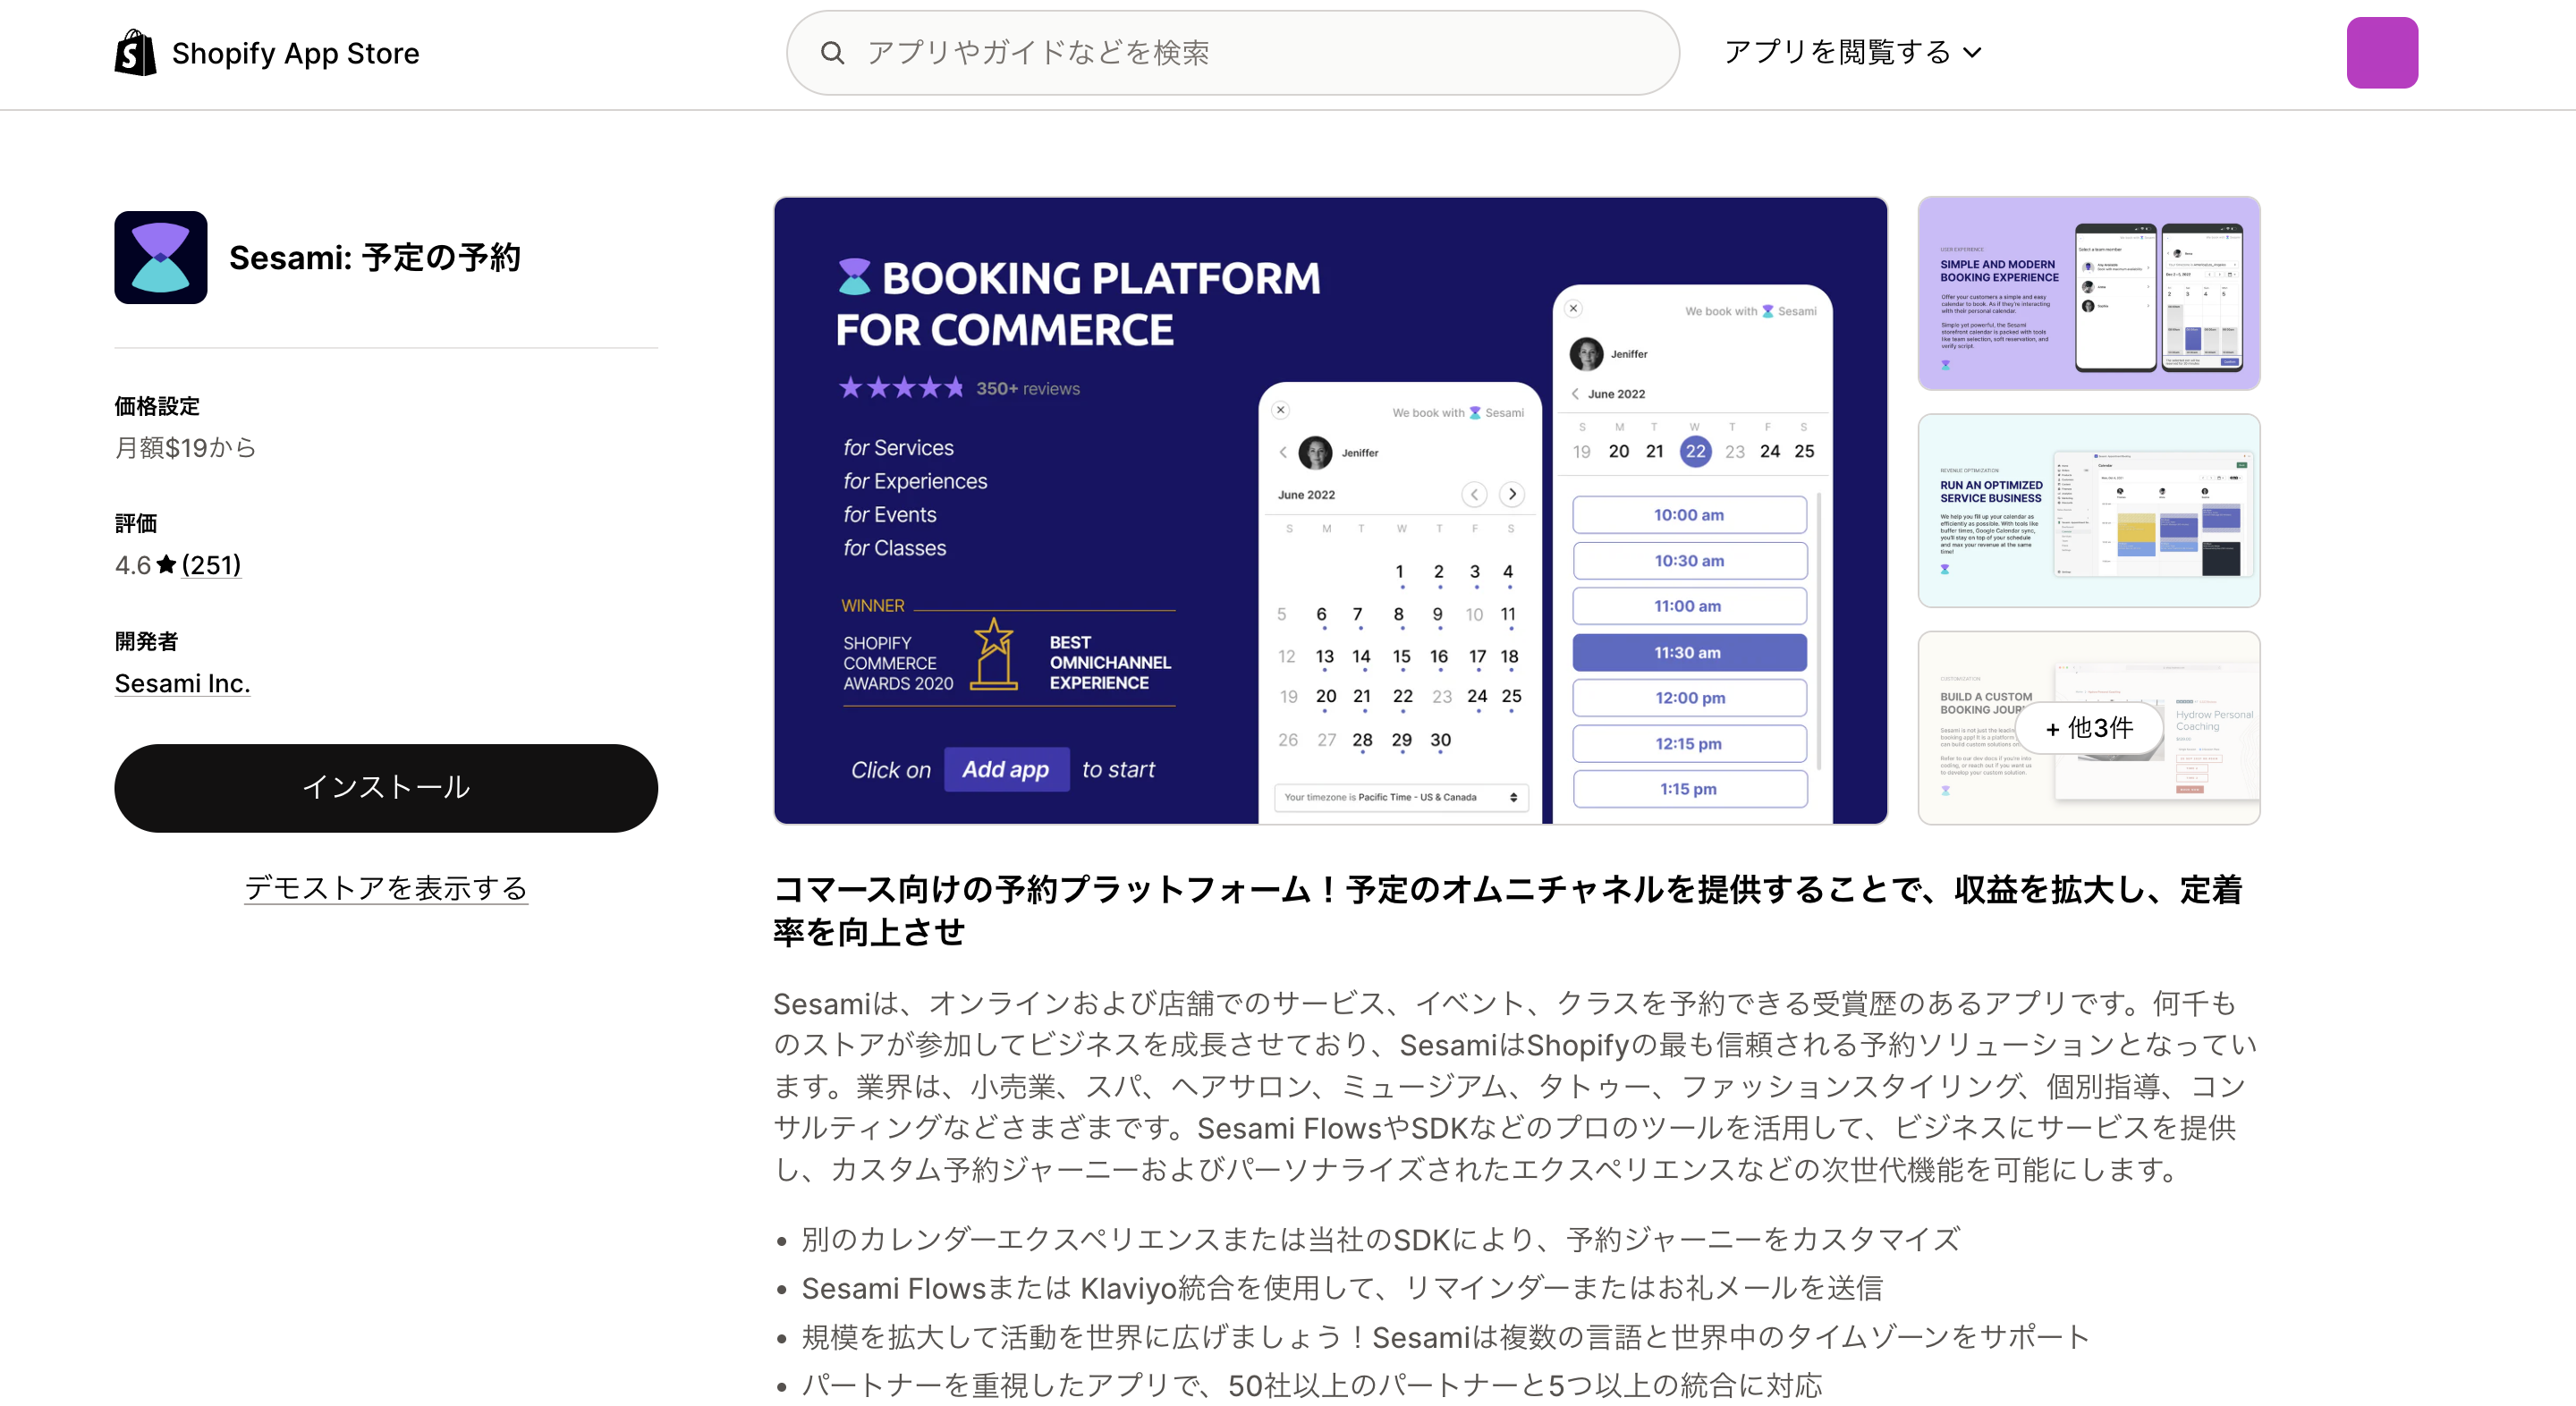Open the main Booking Platform hero image

pos(1330,510)
